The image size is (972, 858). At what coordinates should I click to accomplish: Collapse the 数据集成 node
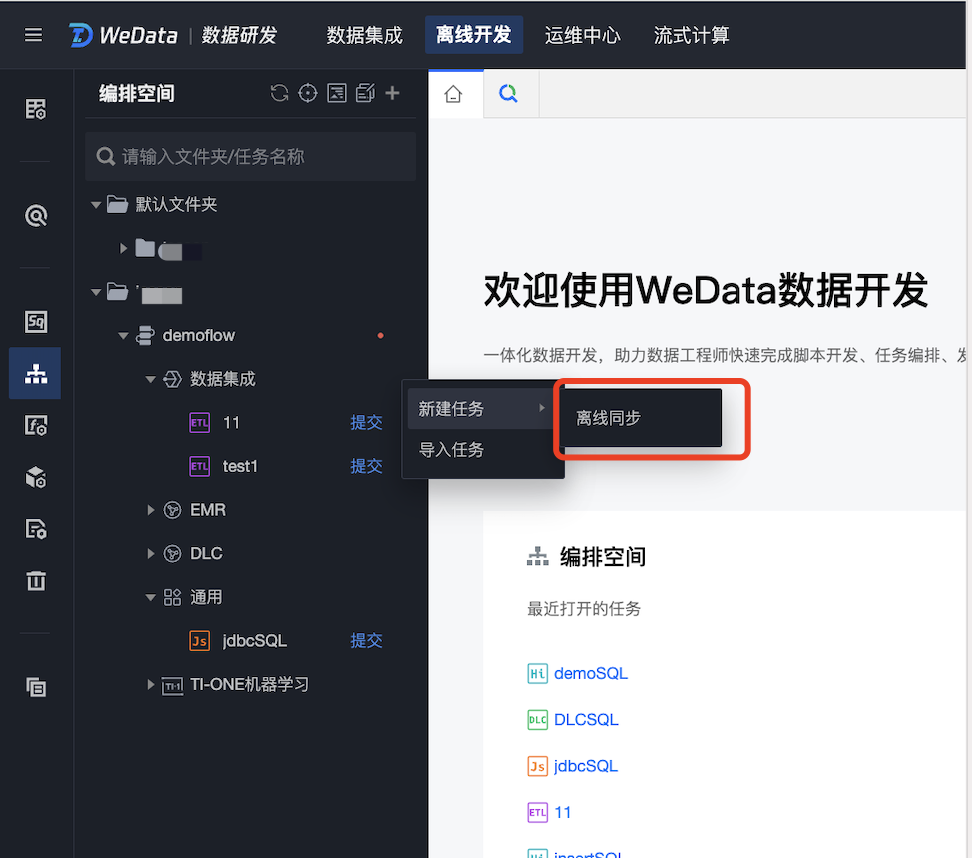(151, 379)
